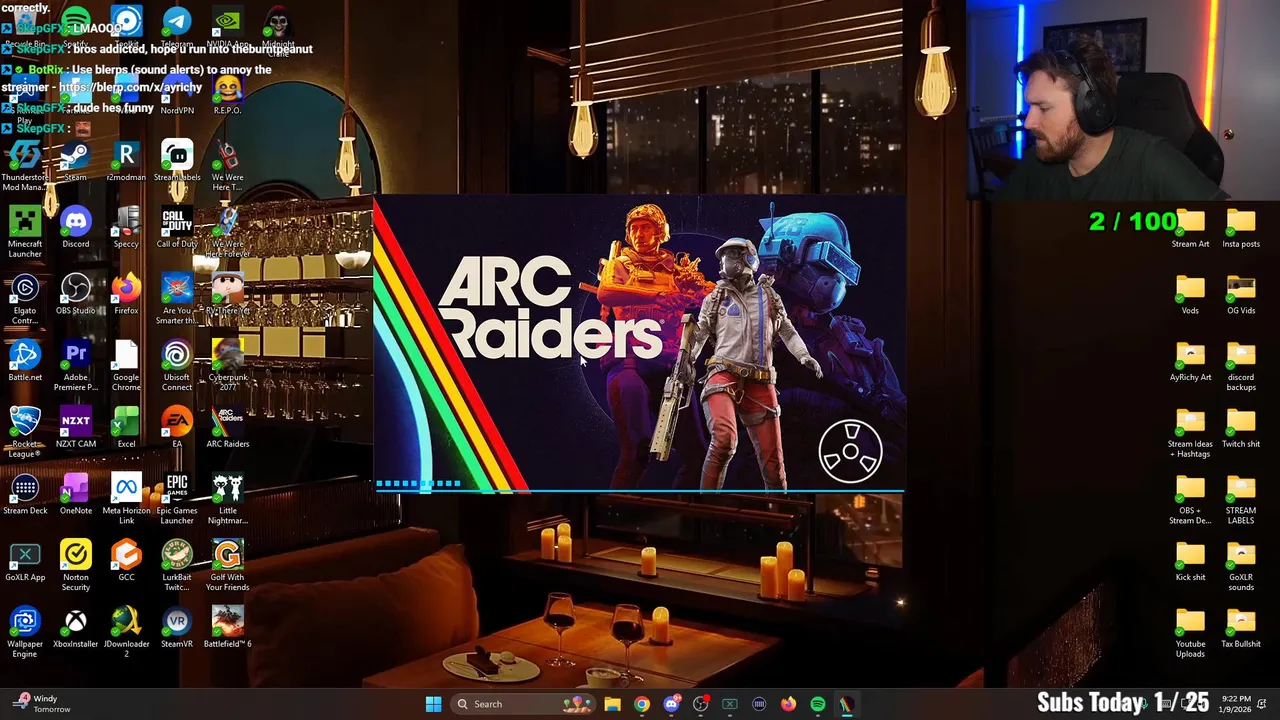Open the AyRichy Art folder
This screenshot has height=720, width=1280.
pyautogui.click(x=1190, y=361)
